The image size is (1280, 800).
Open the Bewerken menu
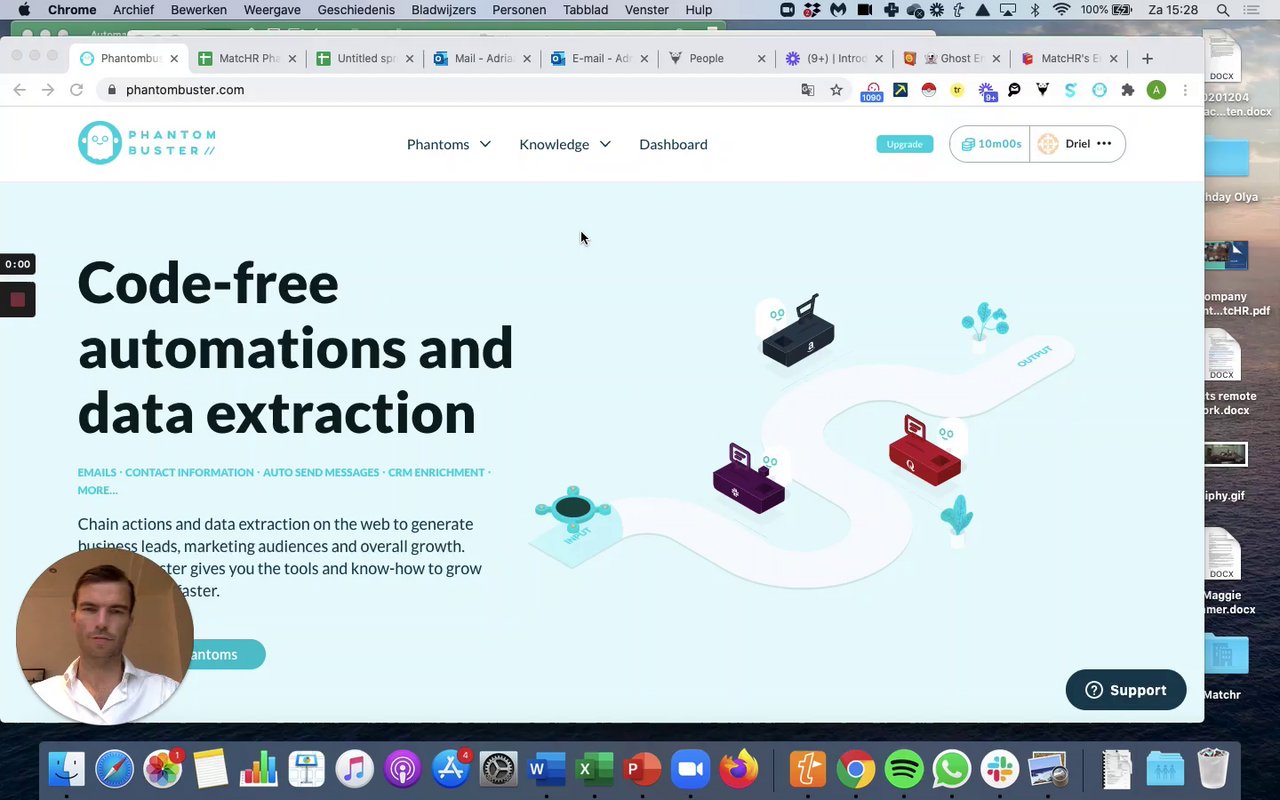(x=199, y=10)
